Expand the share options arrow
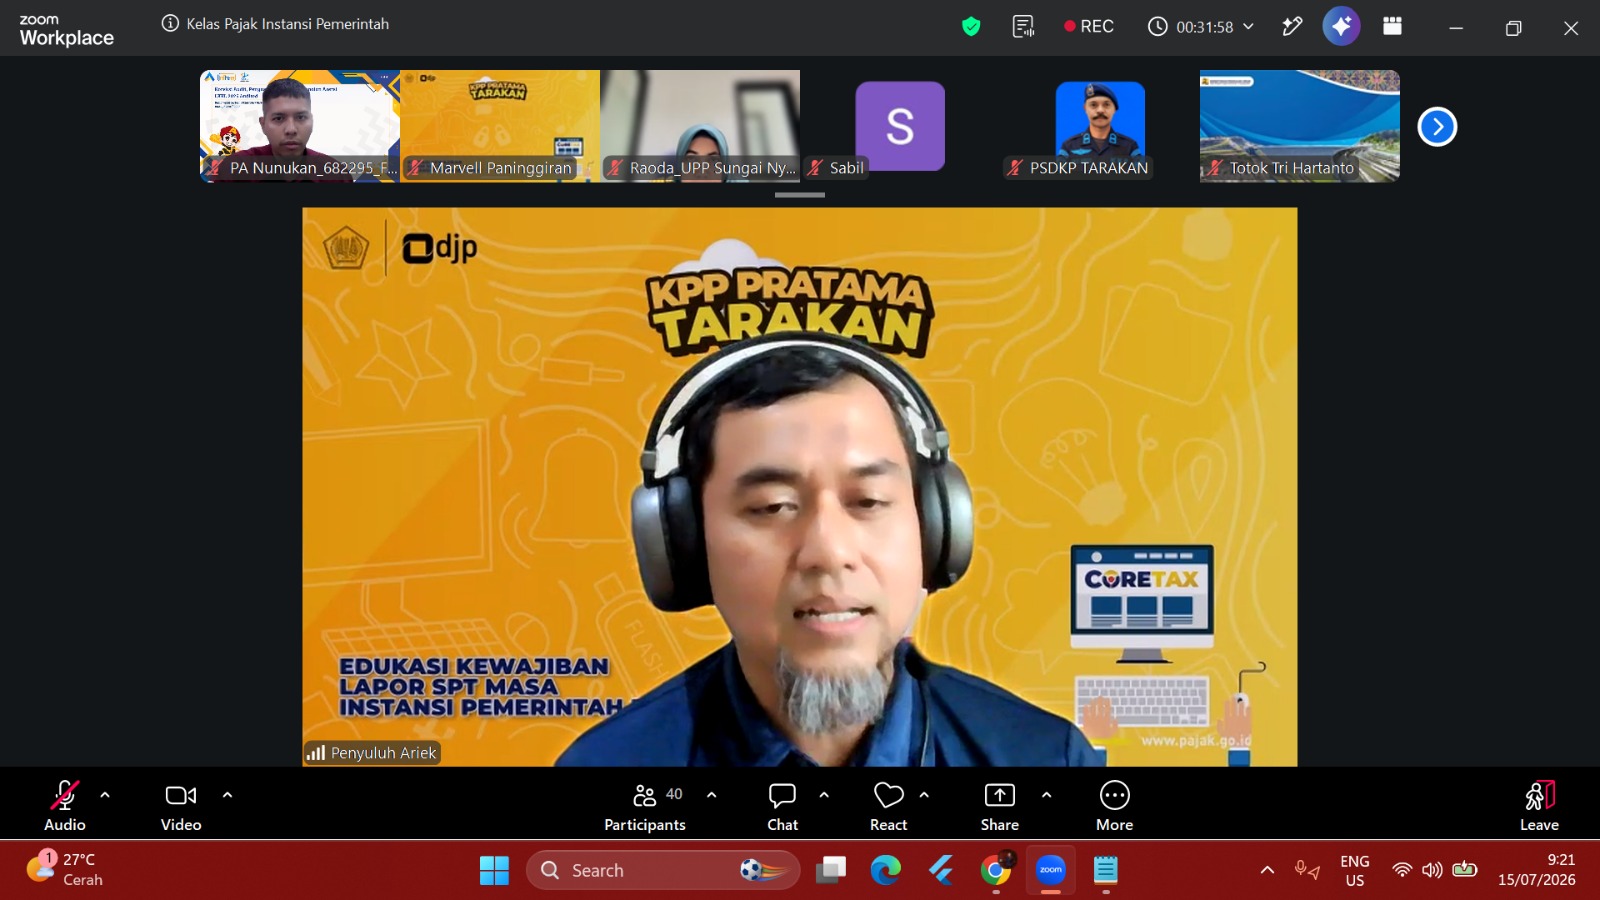This screenshot has width=1600, height=900. point(1047,795)
